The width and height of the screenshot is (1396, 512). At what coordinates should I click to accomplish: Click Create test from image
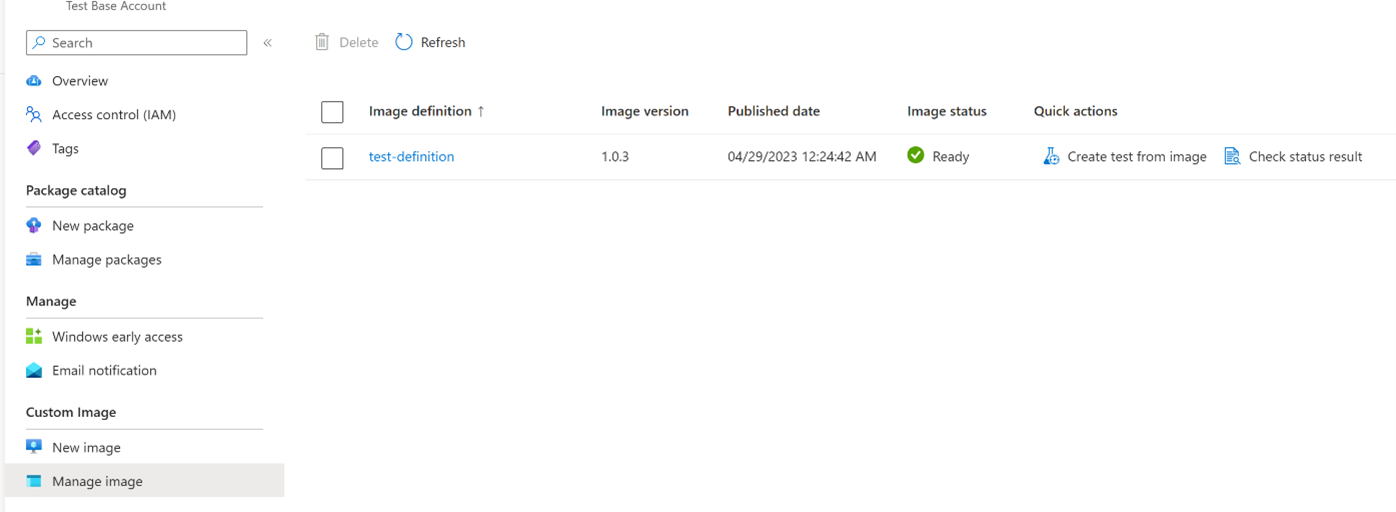tap(1125, 157)
